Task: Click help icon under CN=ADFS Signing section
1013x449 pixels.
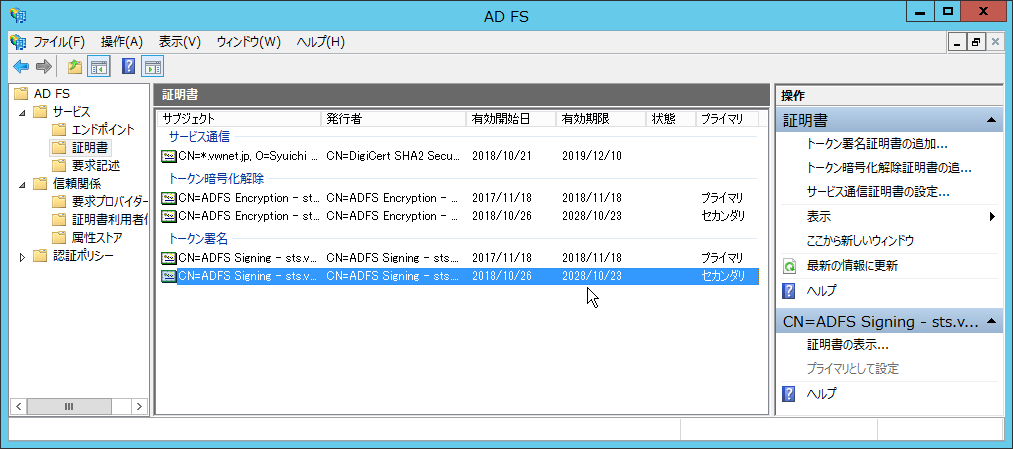Action: pyautogui.click(x=789, y=393)
